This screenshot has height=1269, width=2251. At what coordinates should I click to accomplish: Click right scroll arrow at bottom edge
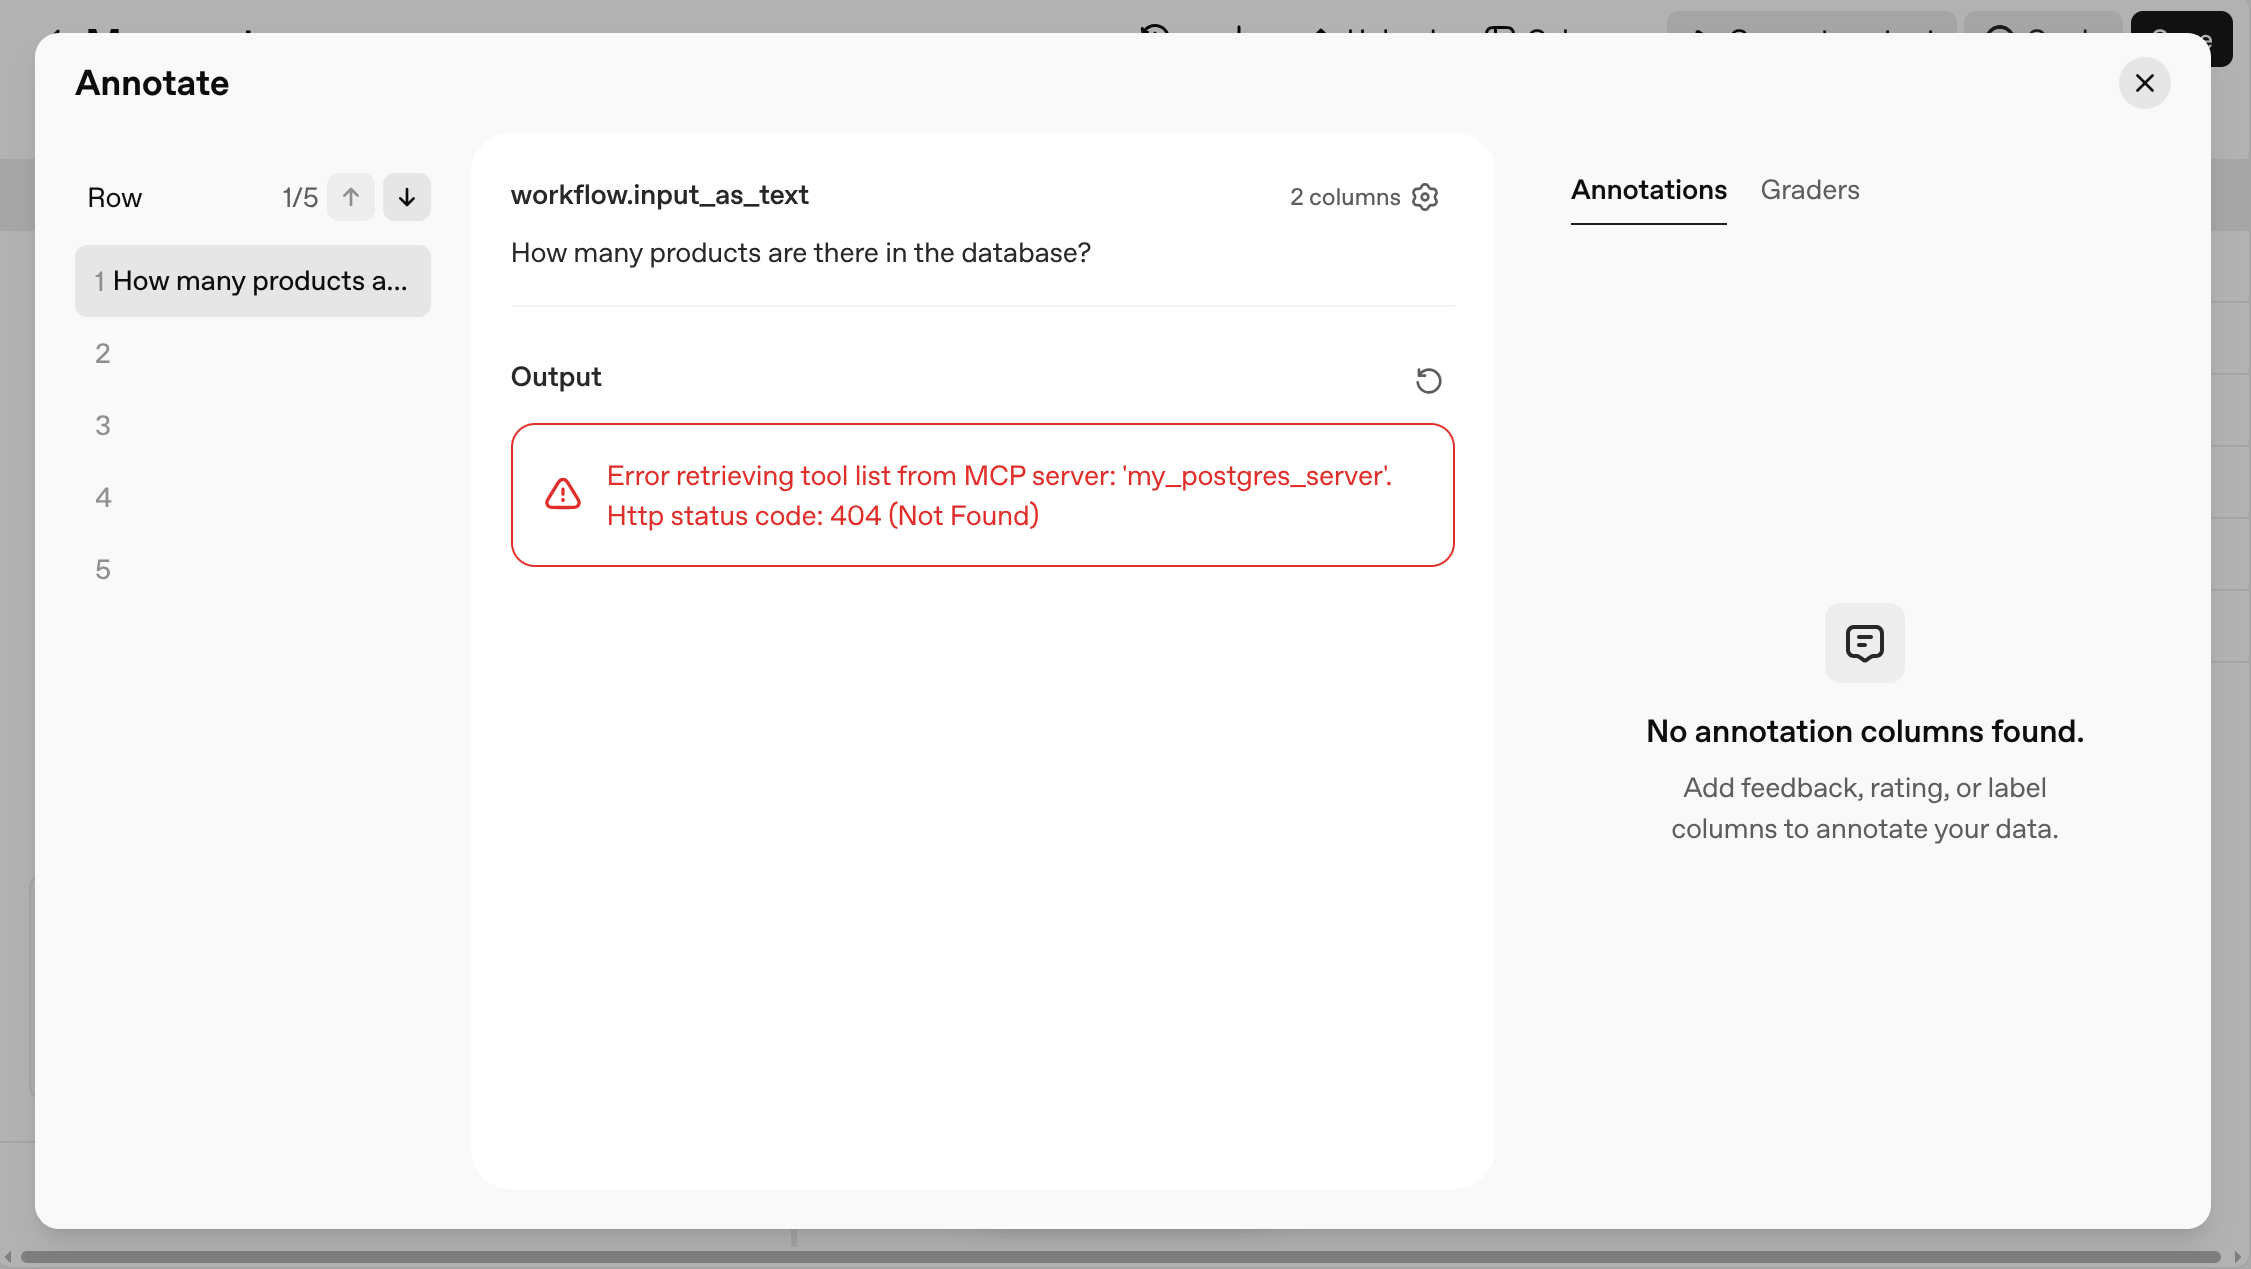tap(2238, 1257)
